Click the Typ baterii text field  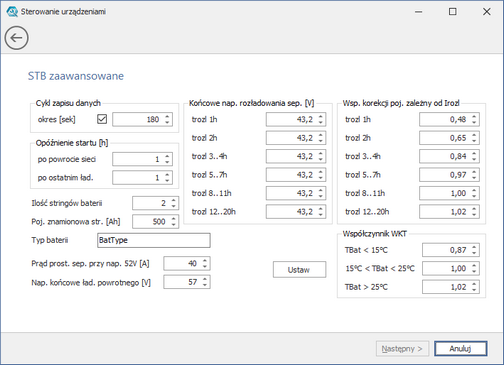tap(154, 240)
